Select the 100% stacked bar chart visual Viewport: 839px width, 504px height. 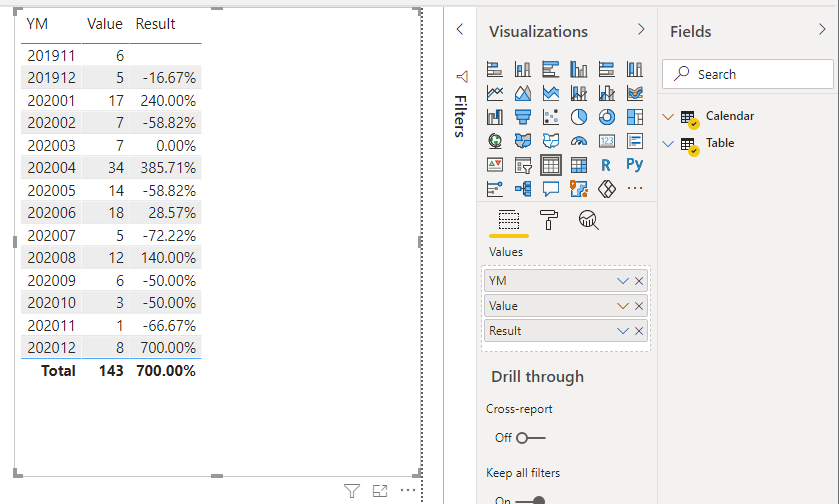click(606, 69)
